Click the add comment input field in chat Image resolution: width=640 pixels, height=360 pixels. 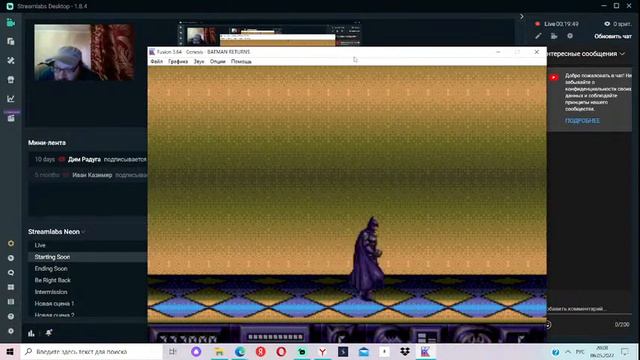(x=589, y=309)
